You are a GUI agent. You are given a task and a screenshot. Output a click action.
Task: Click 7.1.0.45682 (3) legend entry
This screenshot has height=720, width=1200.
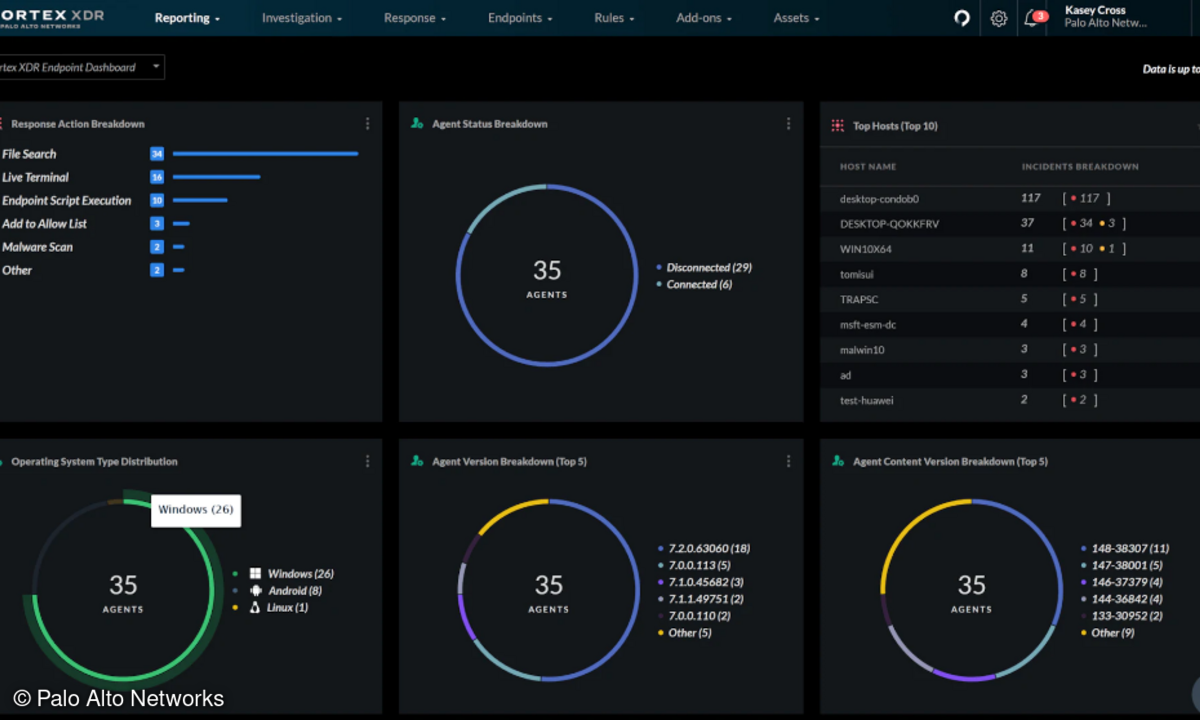[701, 582]
